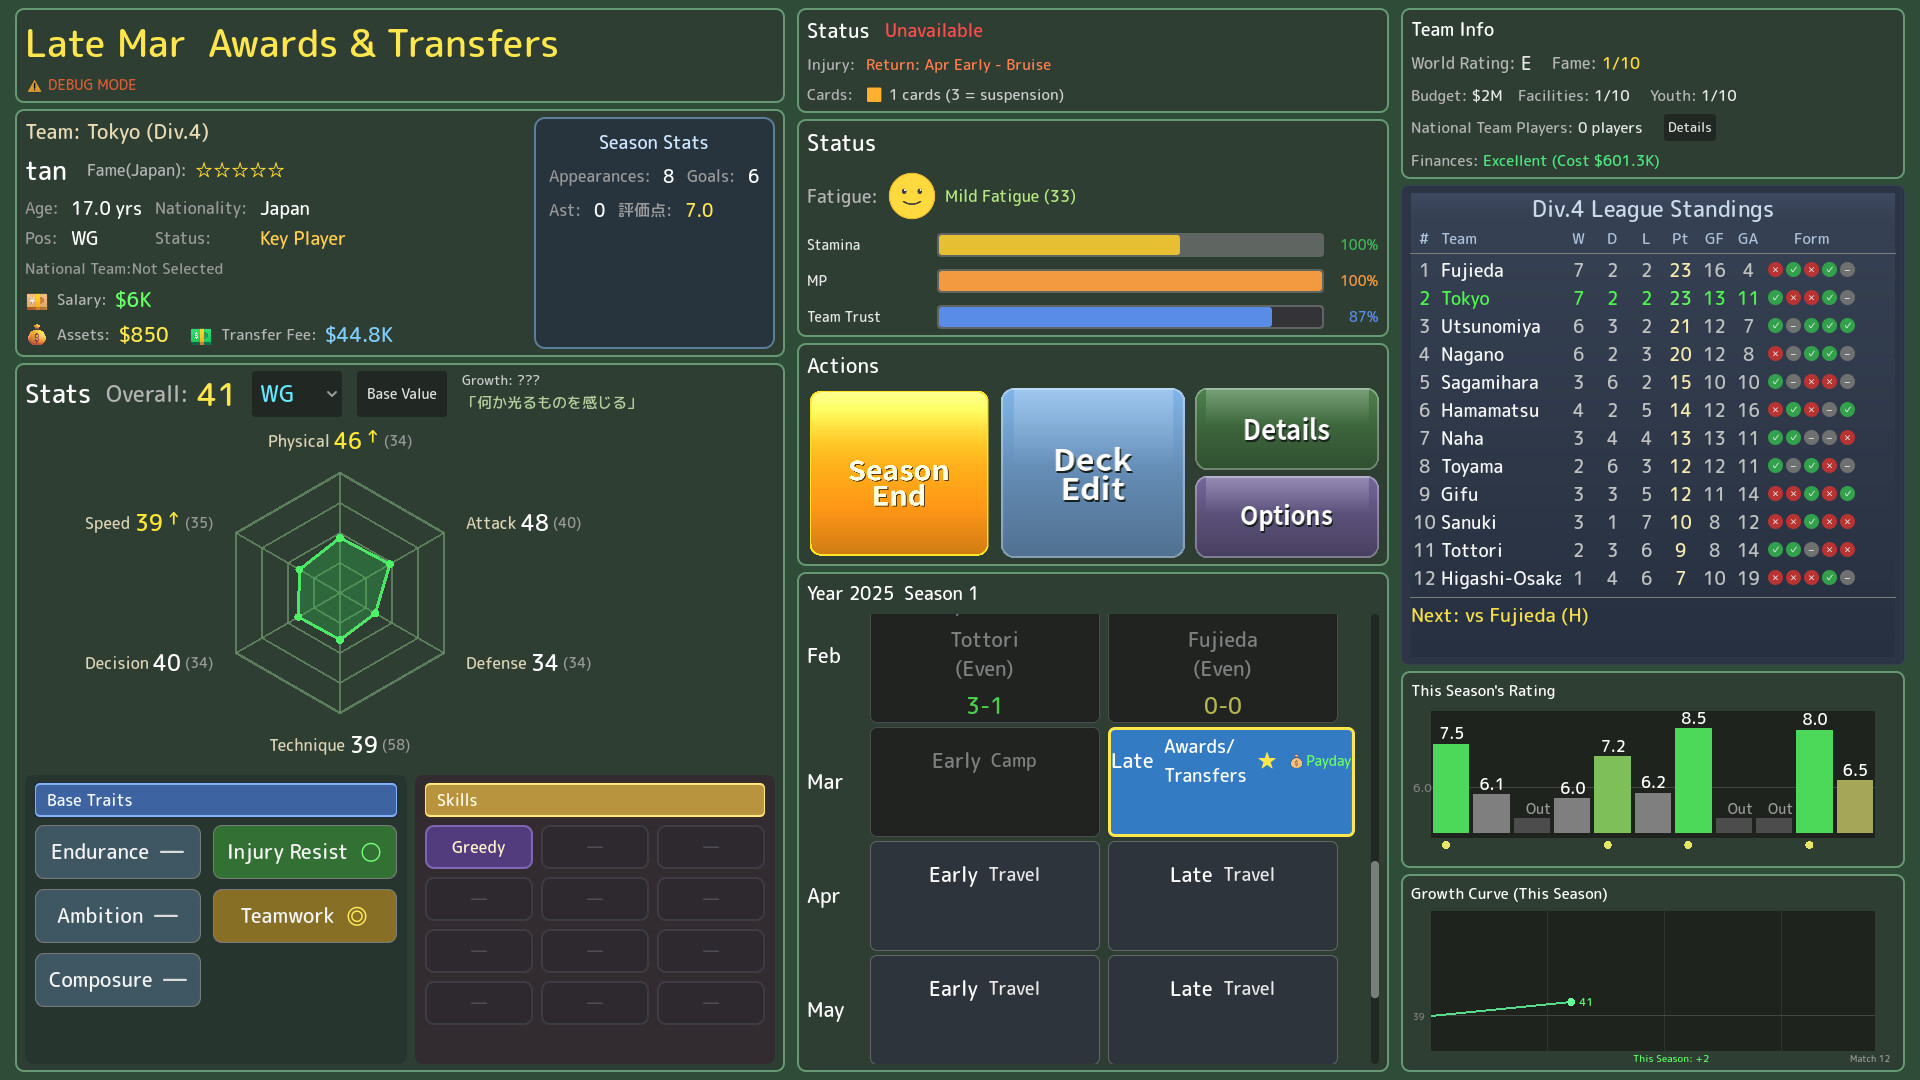Click the smiley fatigue face icon
The image size is (1920, 1080).
[x=911, y=196]
